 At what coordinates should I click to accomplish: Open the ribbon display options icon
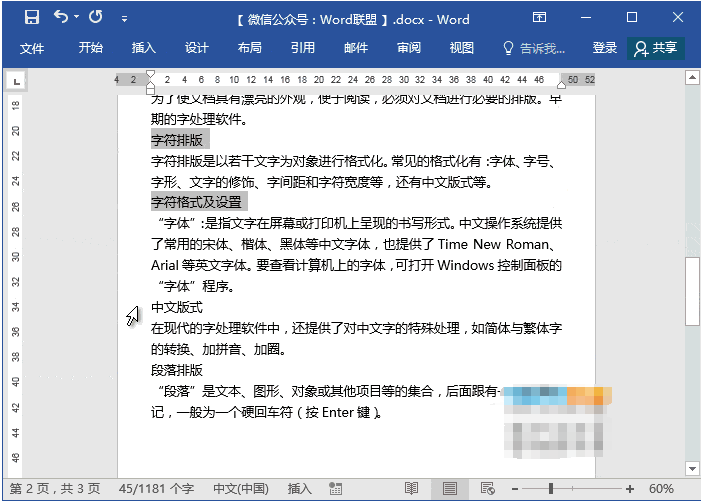(539, 18)
